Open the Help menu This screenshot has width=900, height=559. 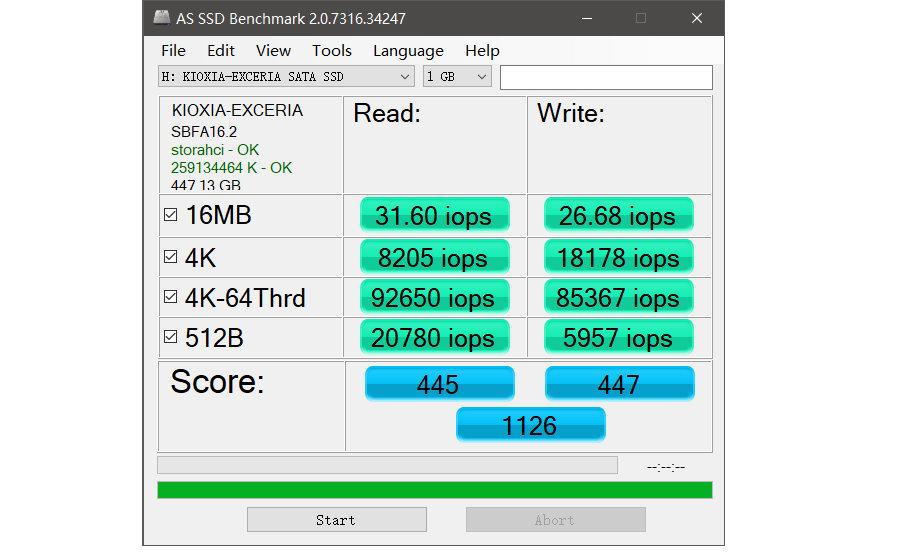[x=482, y=51]
